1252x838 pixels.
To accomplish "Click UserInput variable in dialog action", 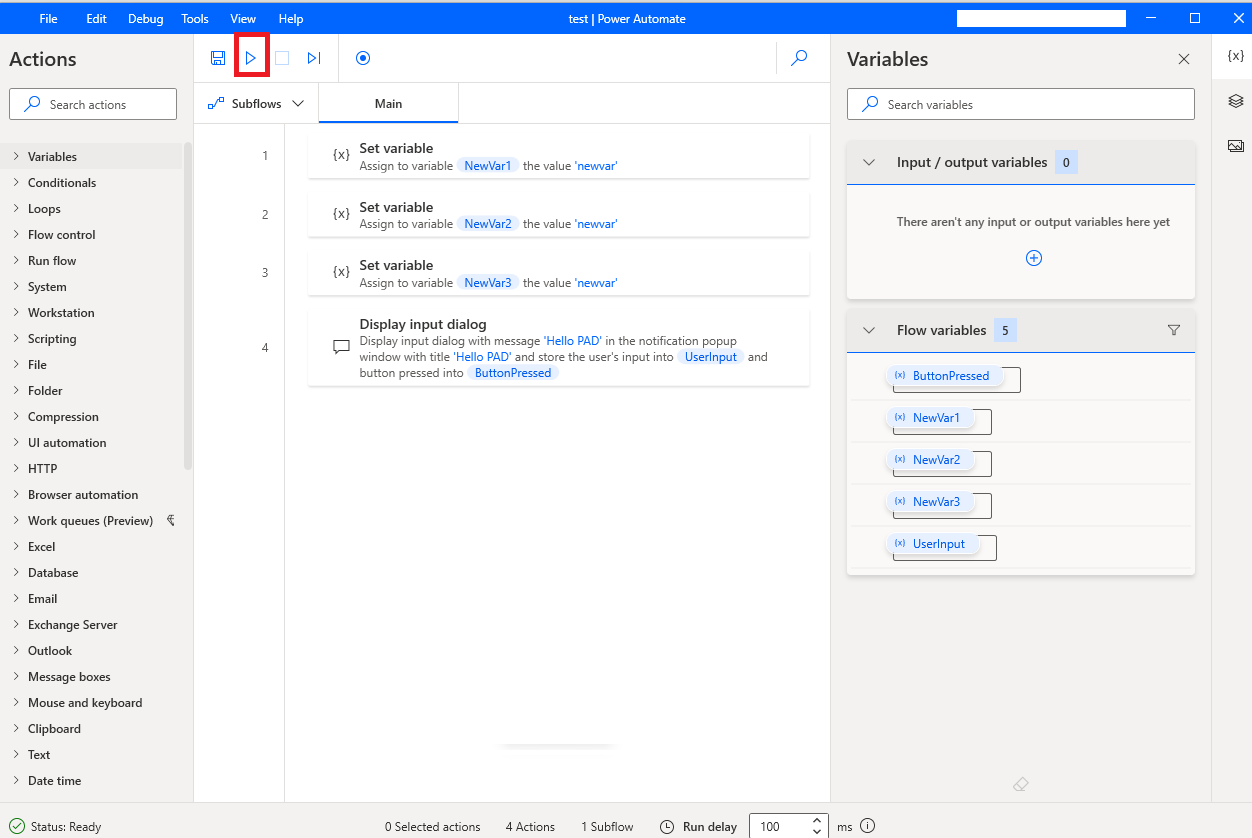I will point(710,357).
